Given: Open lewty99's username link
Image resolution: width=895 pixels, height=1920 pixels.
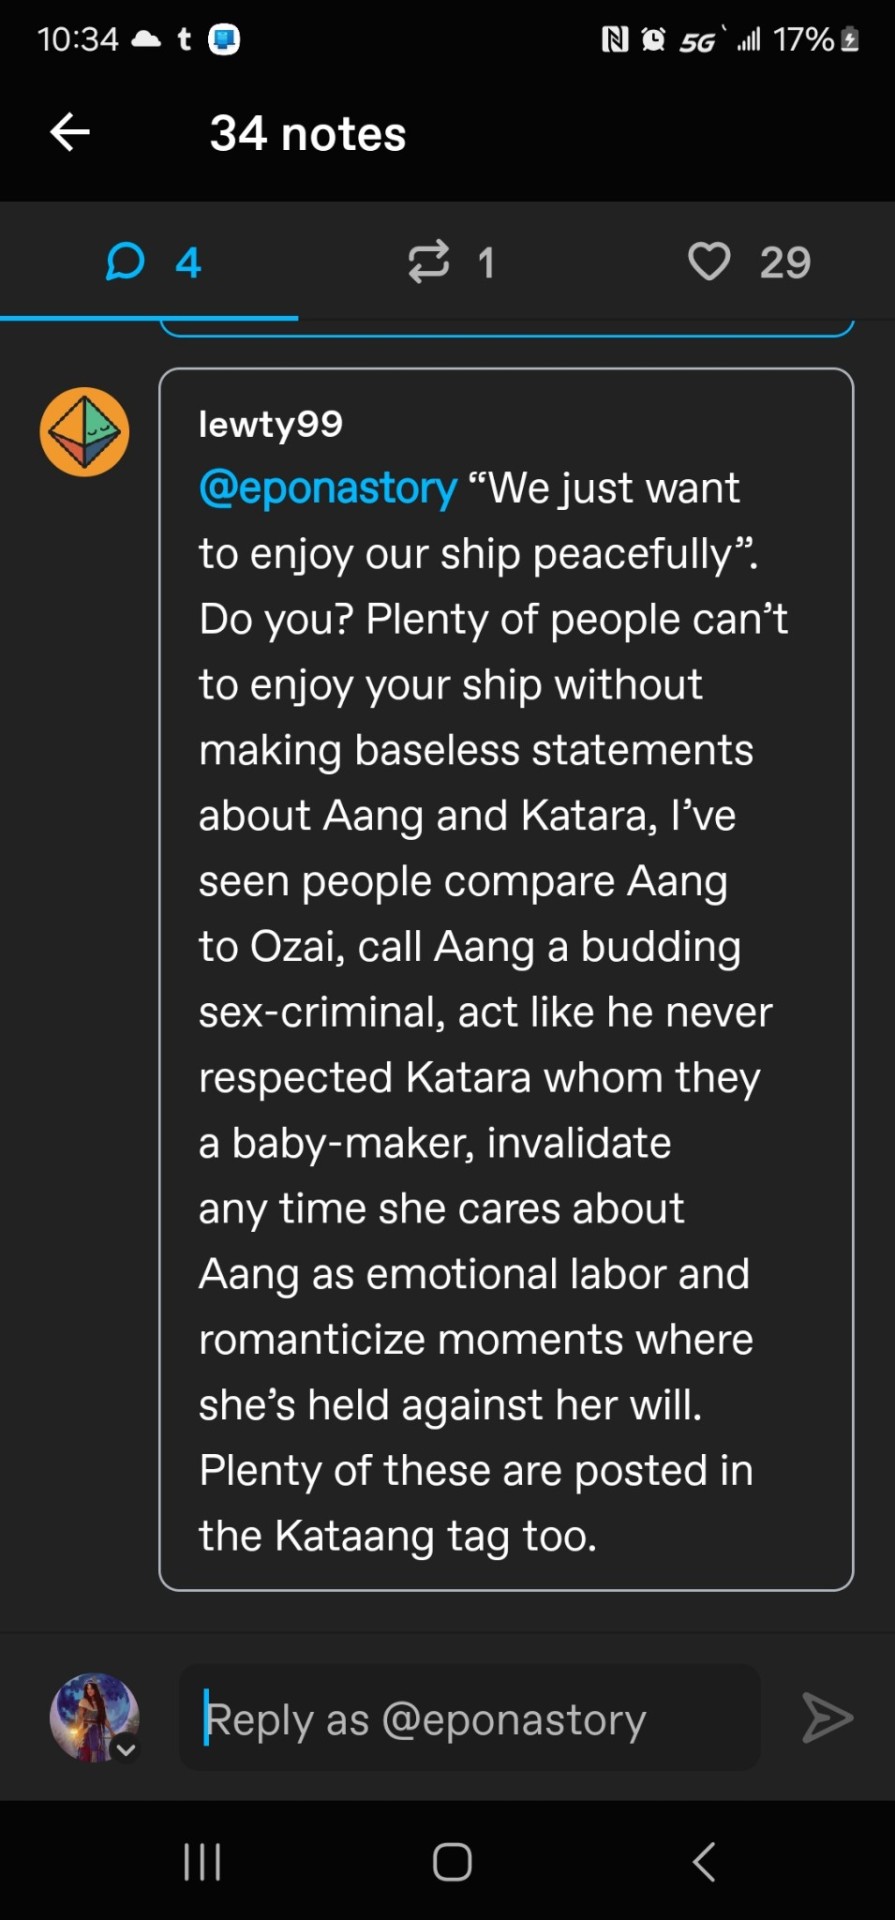Looking at the screenshot, I should pyautogui.click(x=270, y=424).
